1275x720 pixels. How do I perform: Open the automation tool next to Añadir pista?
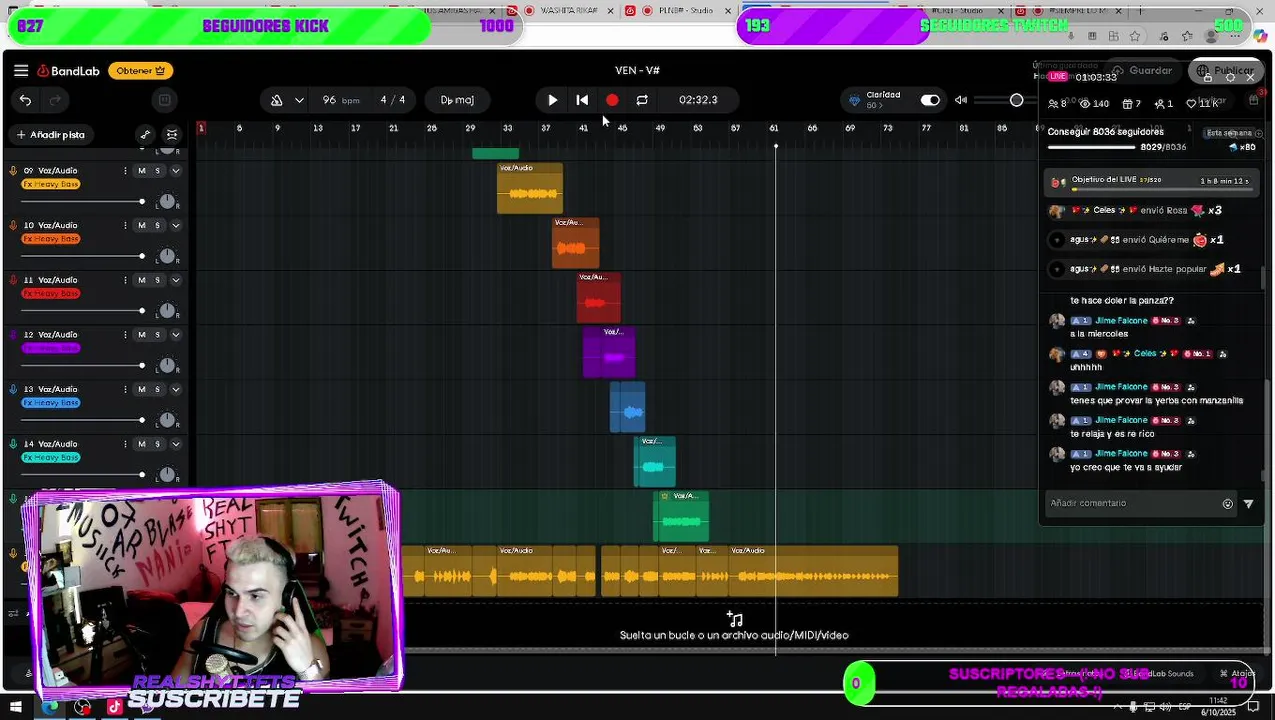tap(145, 134)
